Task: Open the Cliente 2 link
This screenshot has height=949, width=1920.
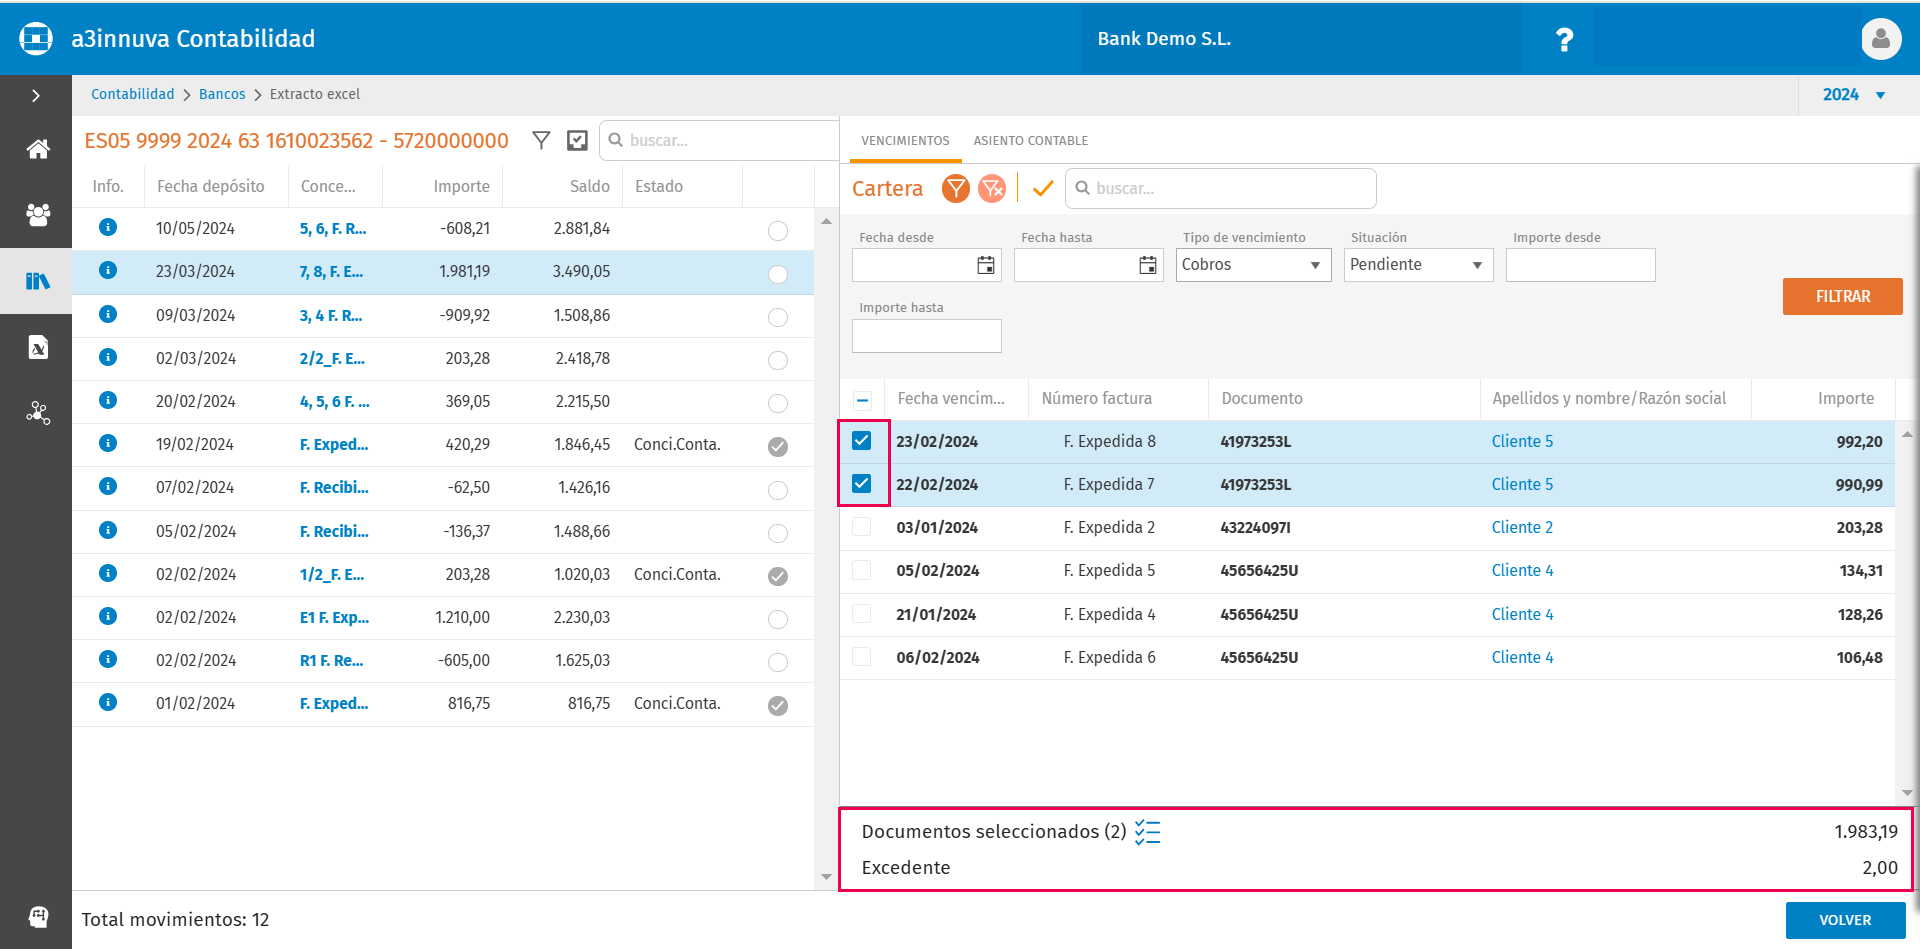Action: coord(1522,527)
